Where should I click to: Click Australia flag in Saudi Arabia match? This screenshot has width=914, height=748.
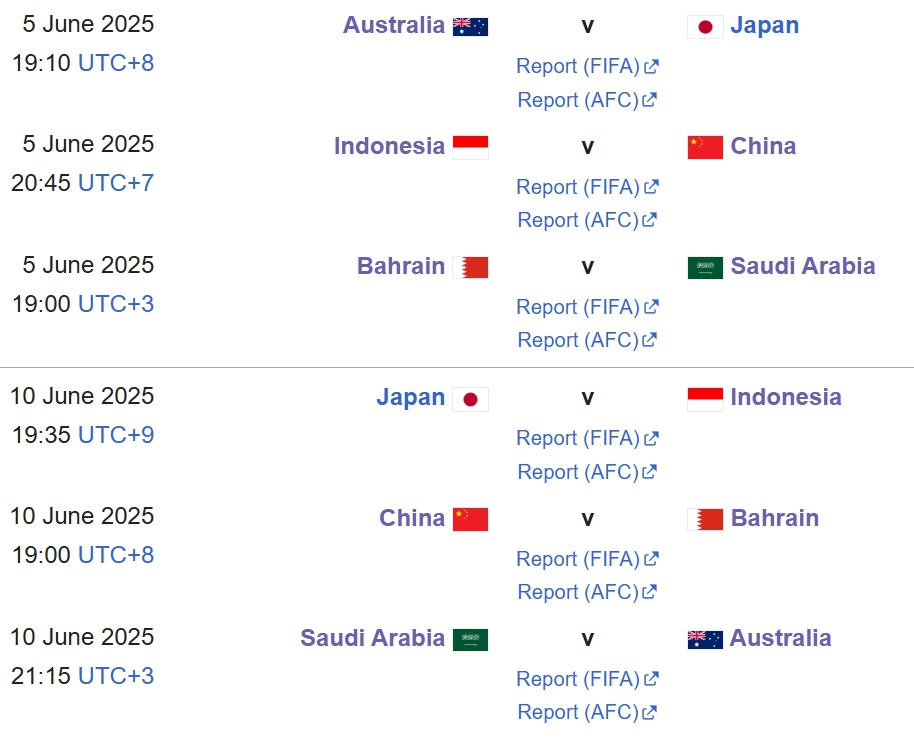pos(705,639)
